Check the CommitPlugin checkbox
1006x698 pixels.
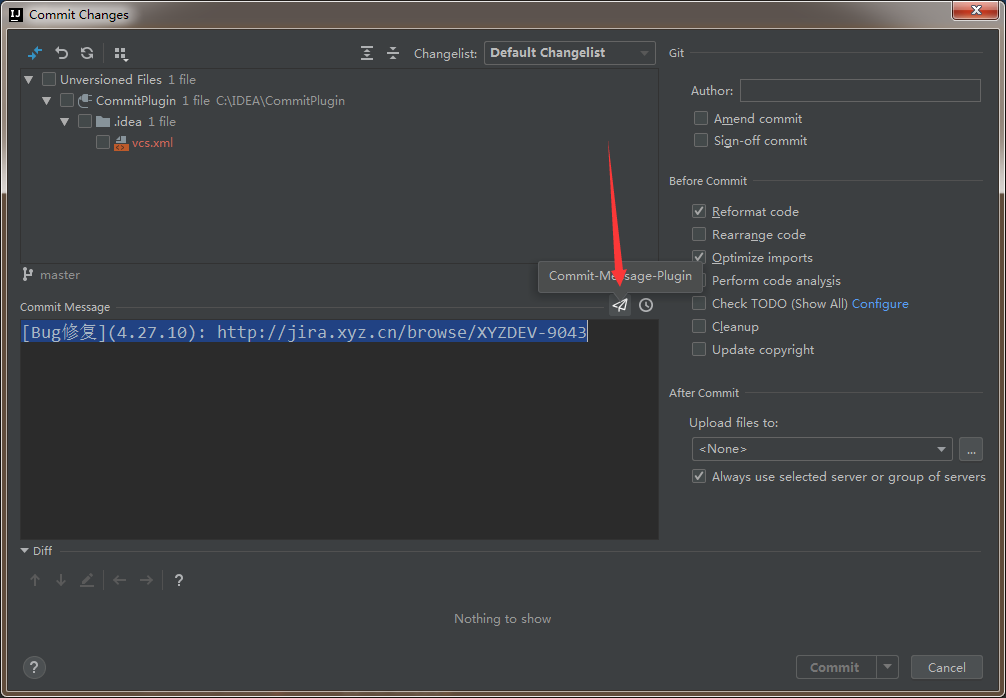coord(67,101)
